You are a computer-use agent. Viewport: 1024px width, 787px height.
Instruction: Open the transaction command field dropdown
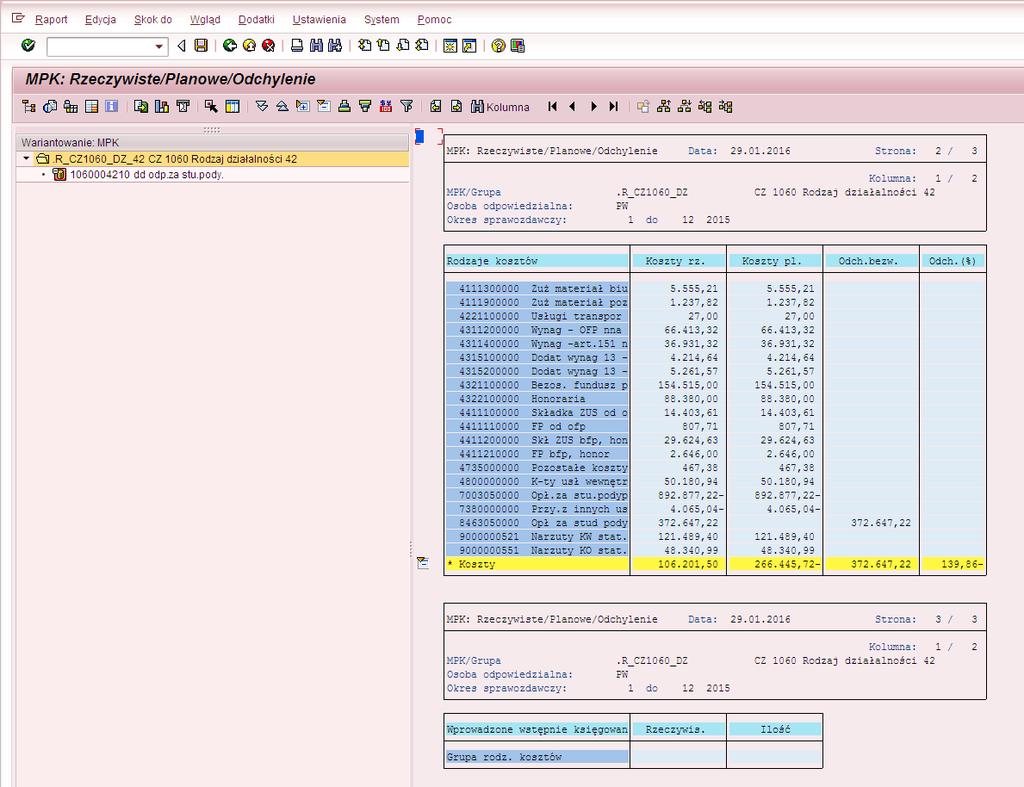pos(159,46)
